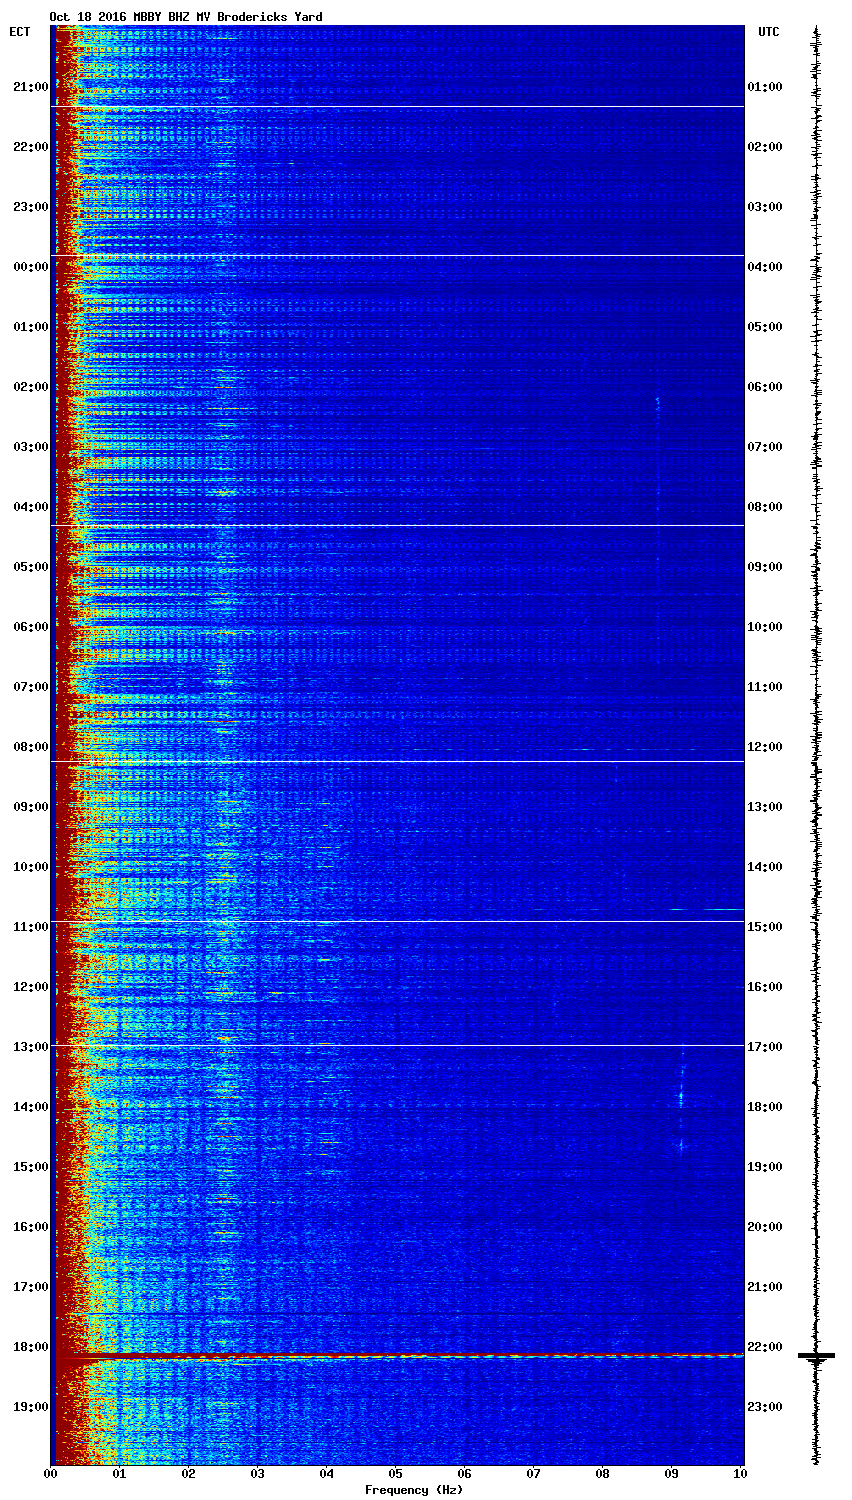Click the 'ECT' axis header label

(20, 32)
